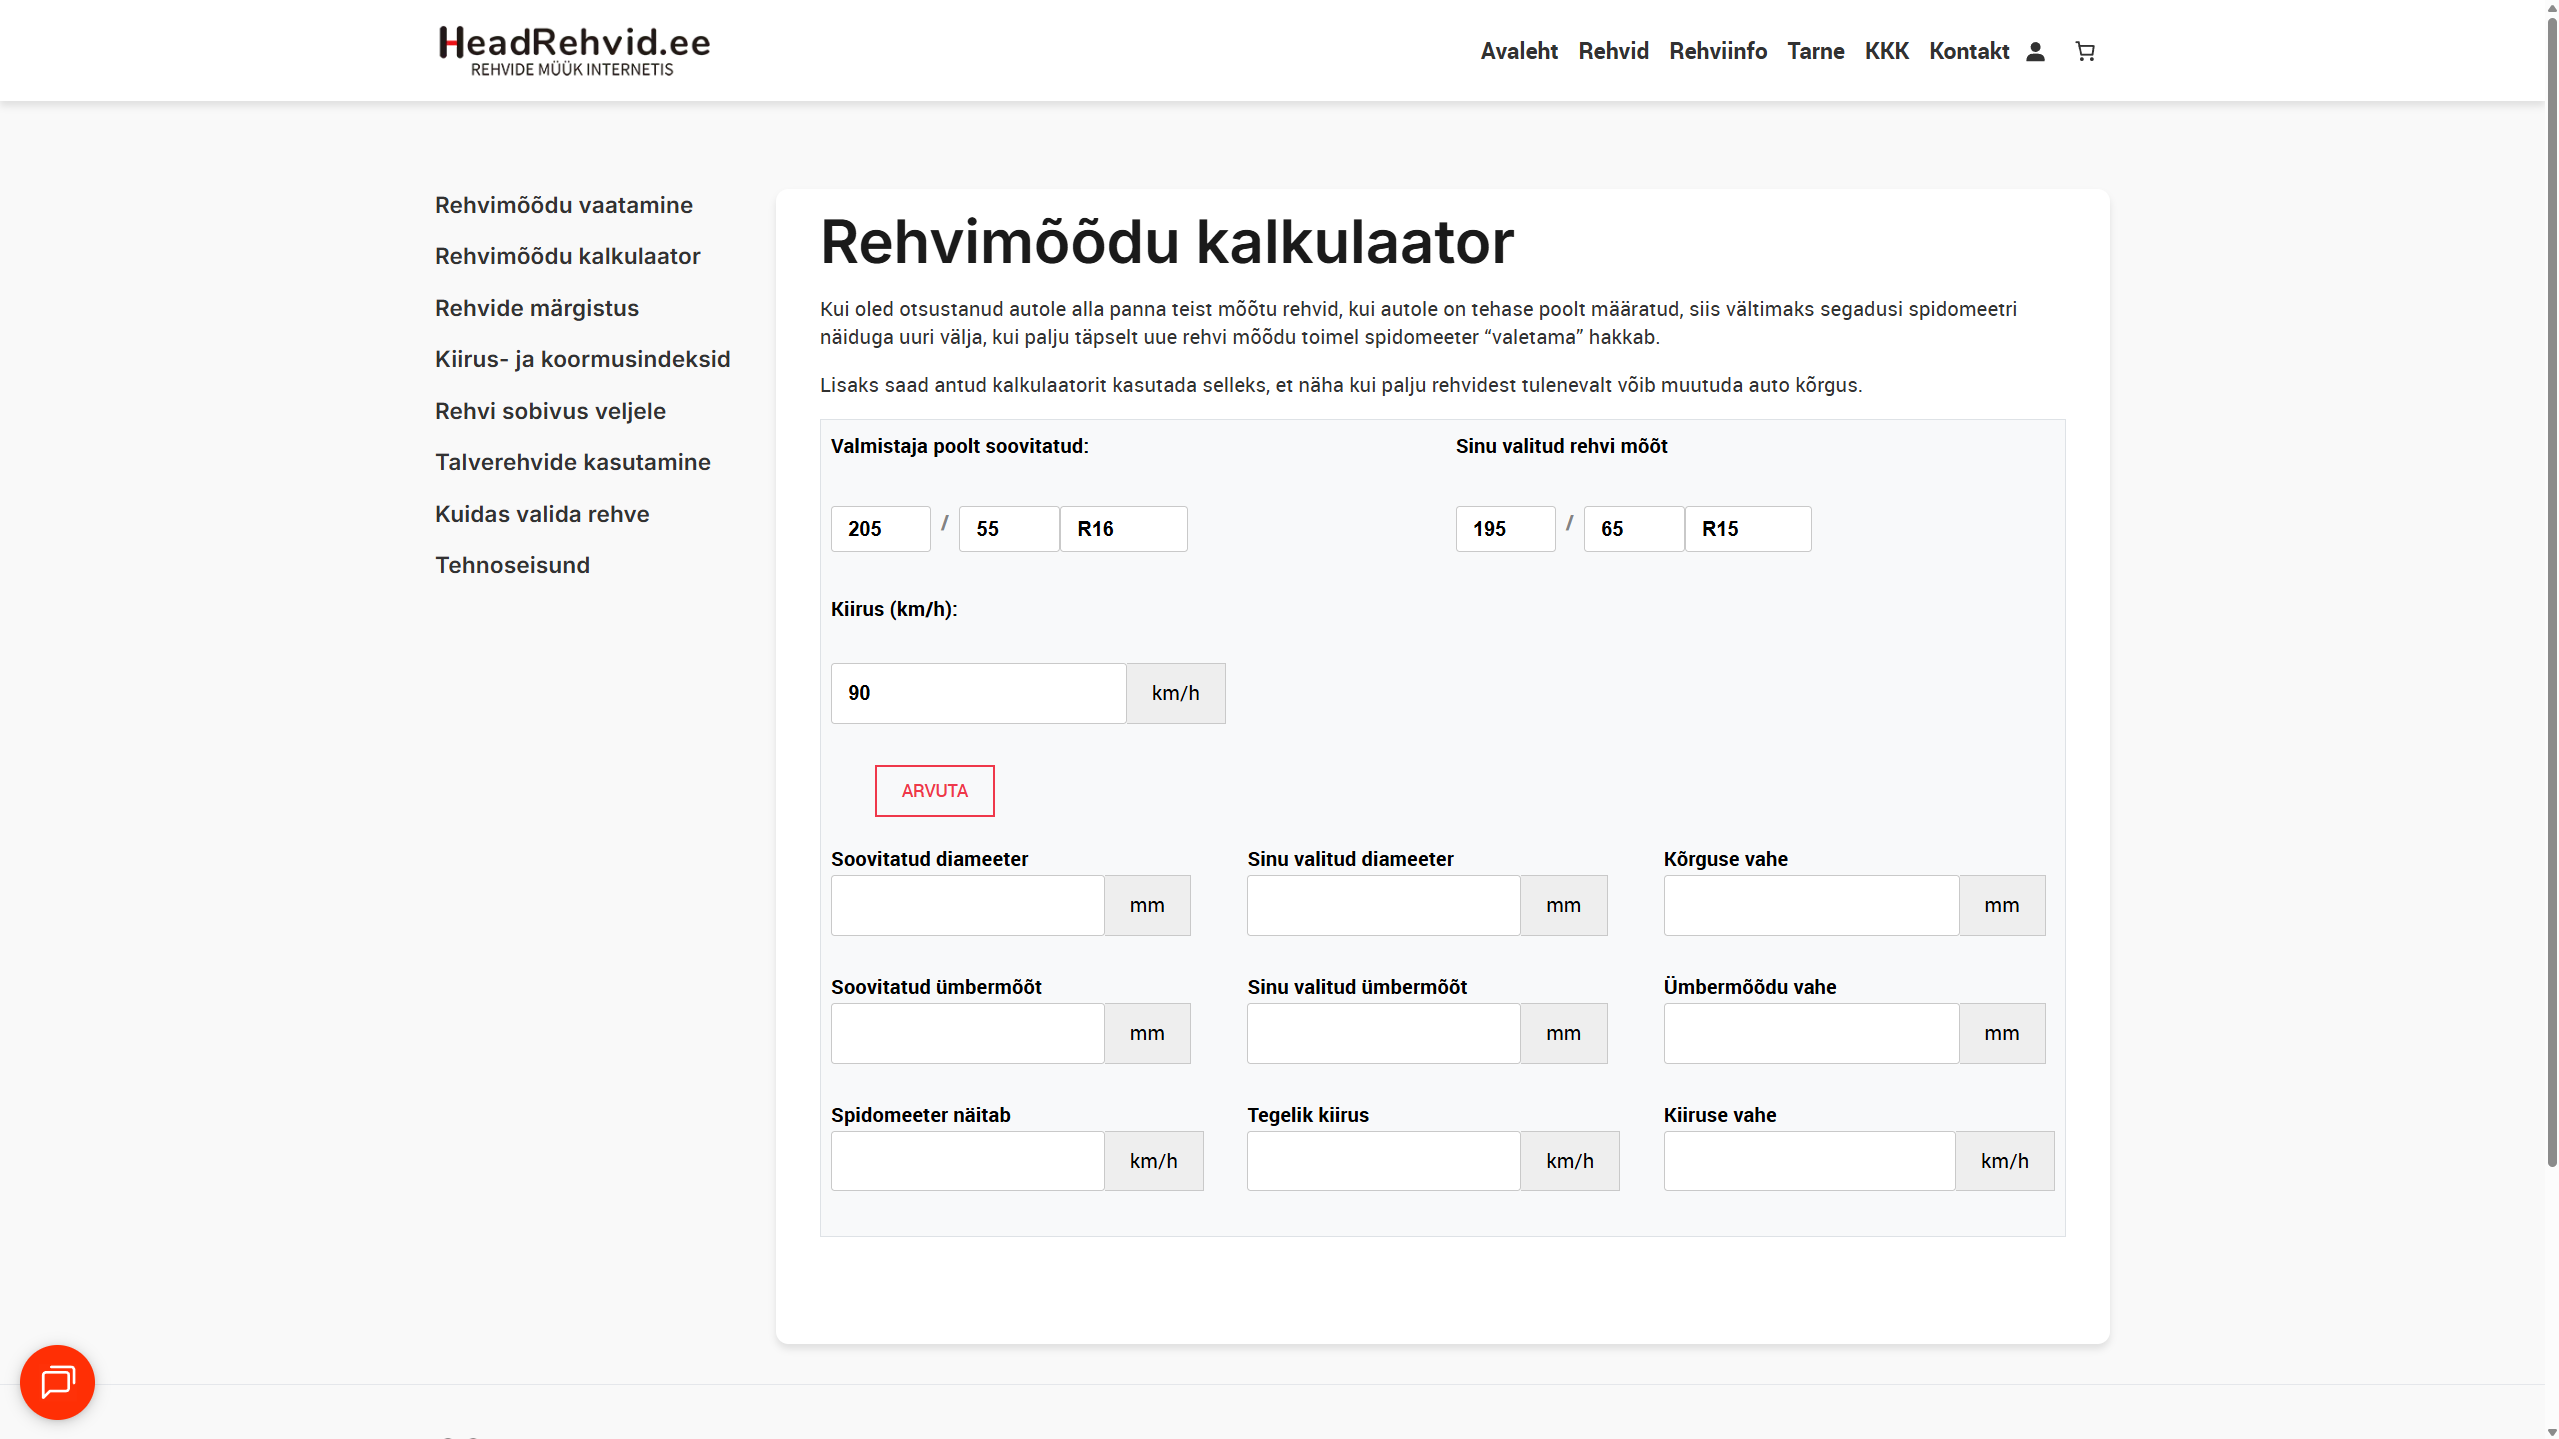Open the Tarne navigation link
2559x1439 pixels.
pyautogui.click(x=1815, y=51)
